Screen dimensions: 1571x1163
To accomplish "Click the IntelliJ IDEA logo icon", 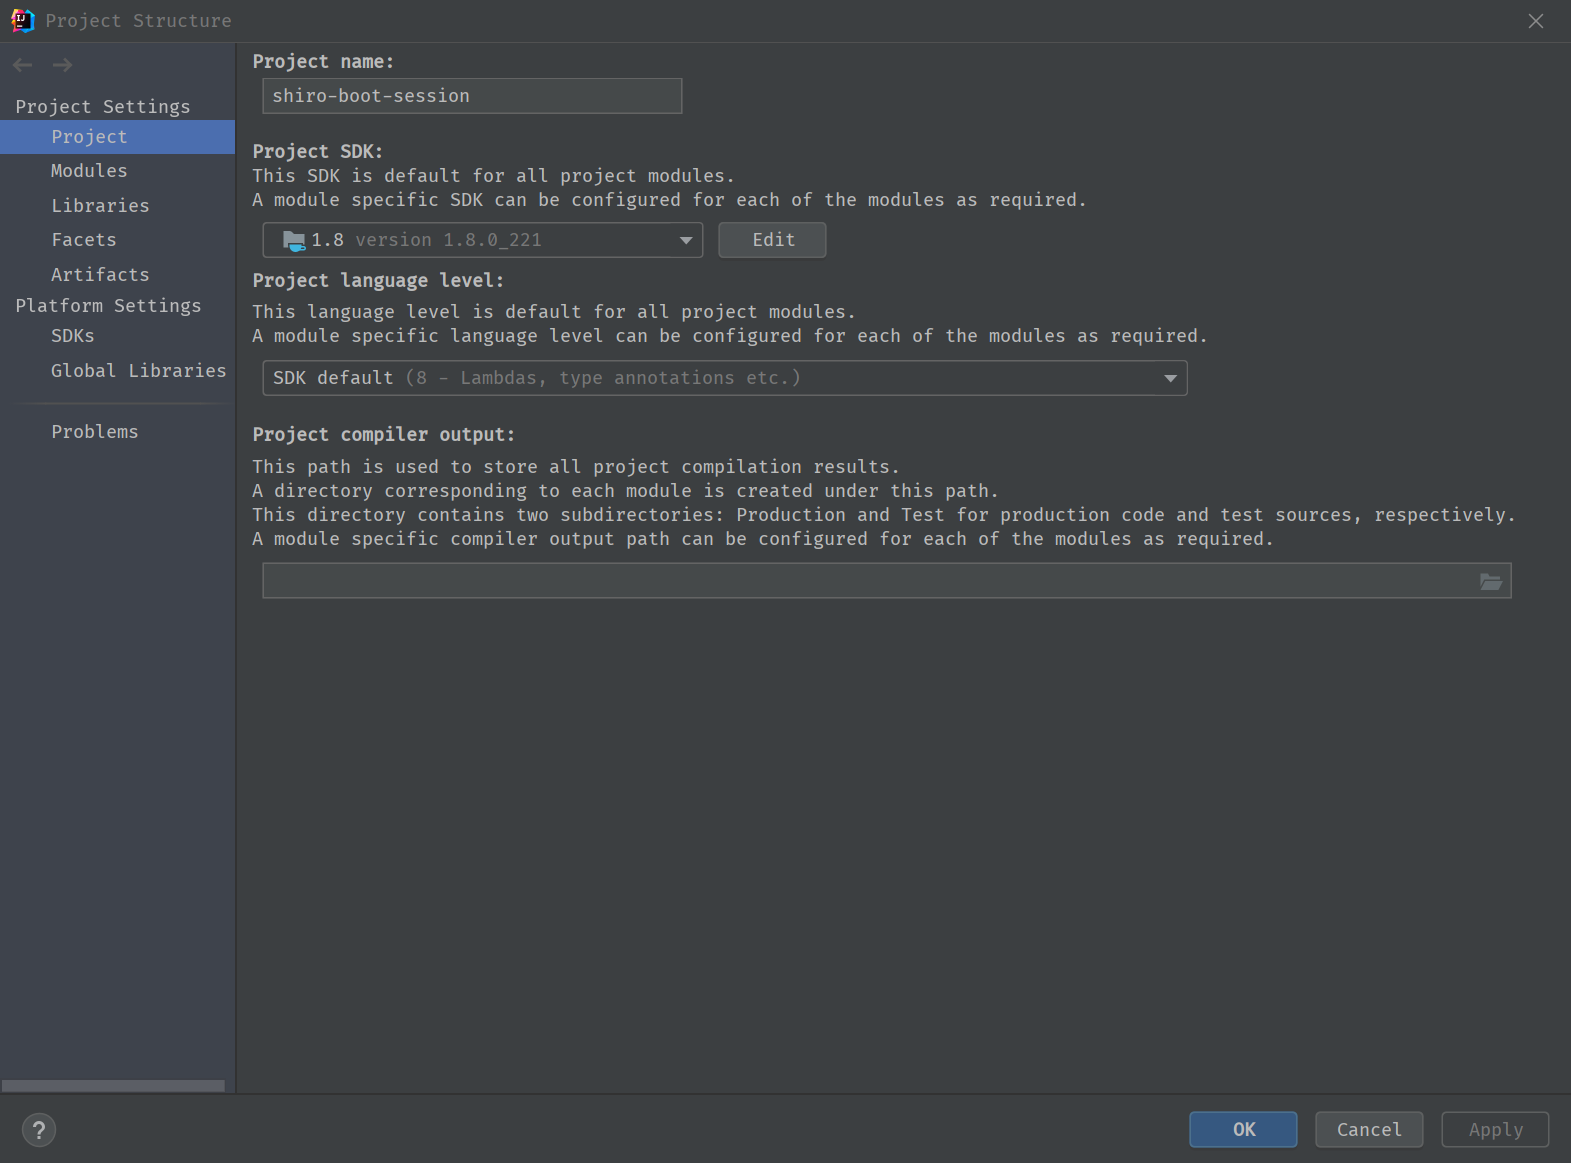I will tap(22, 20).
